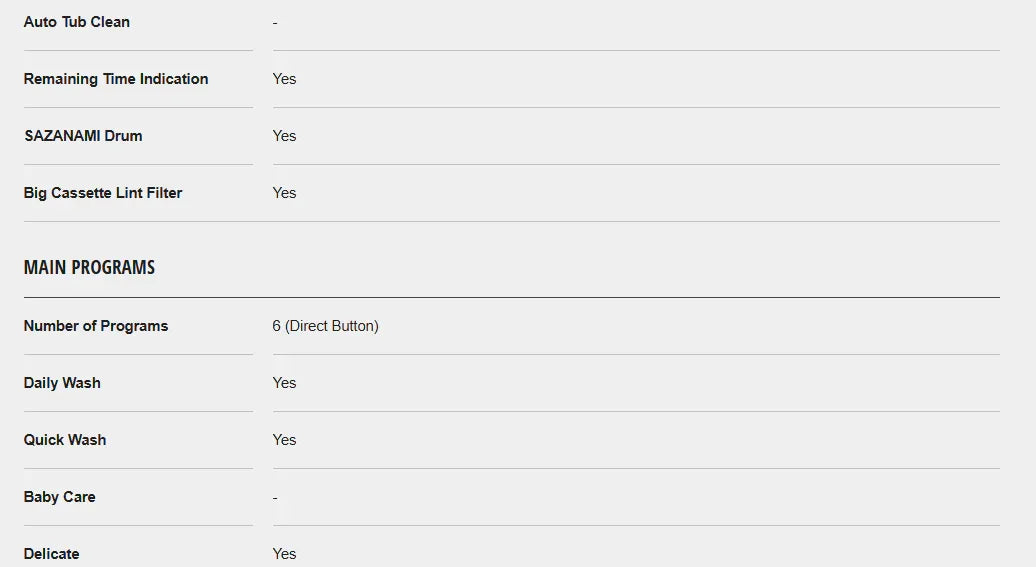Click the divider line under MAIN PROGRAMS heading
The width and height of the screenshot is (1036, 567).
point(511,297)
